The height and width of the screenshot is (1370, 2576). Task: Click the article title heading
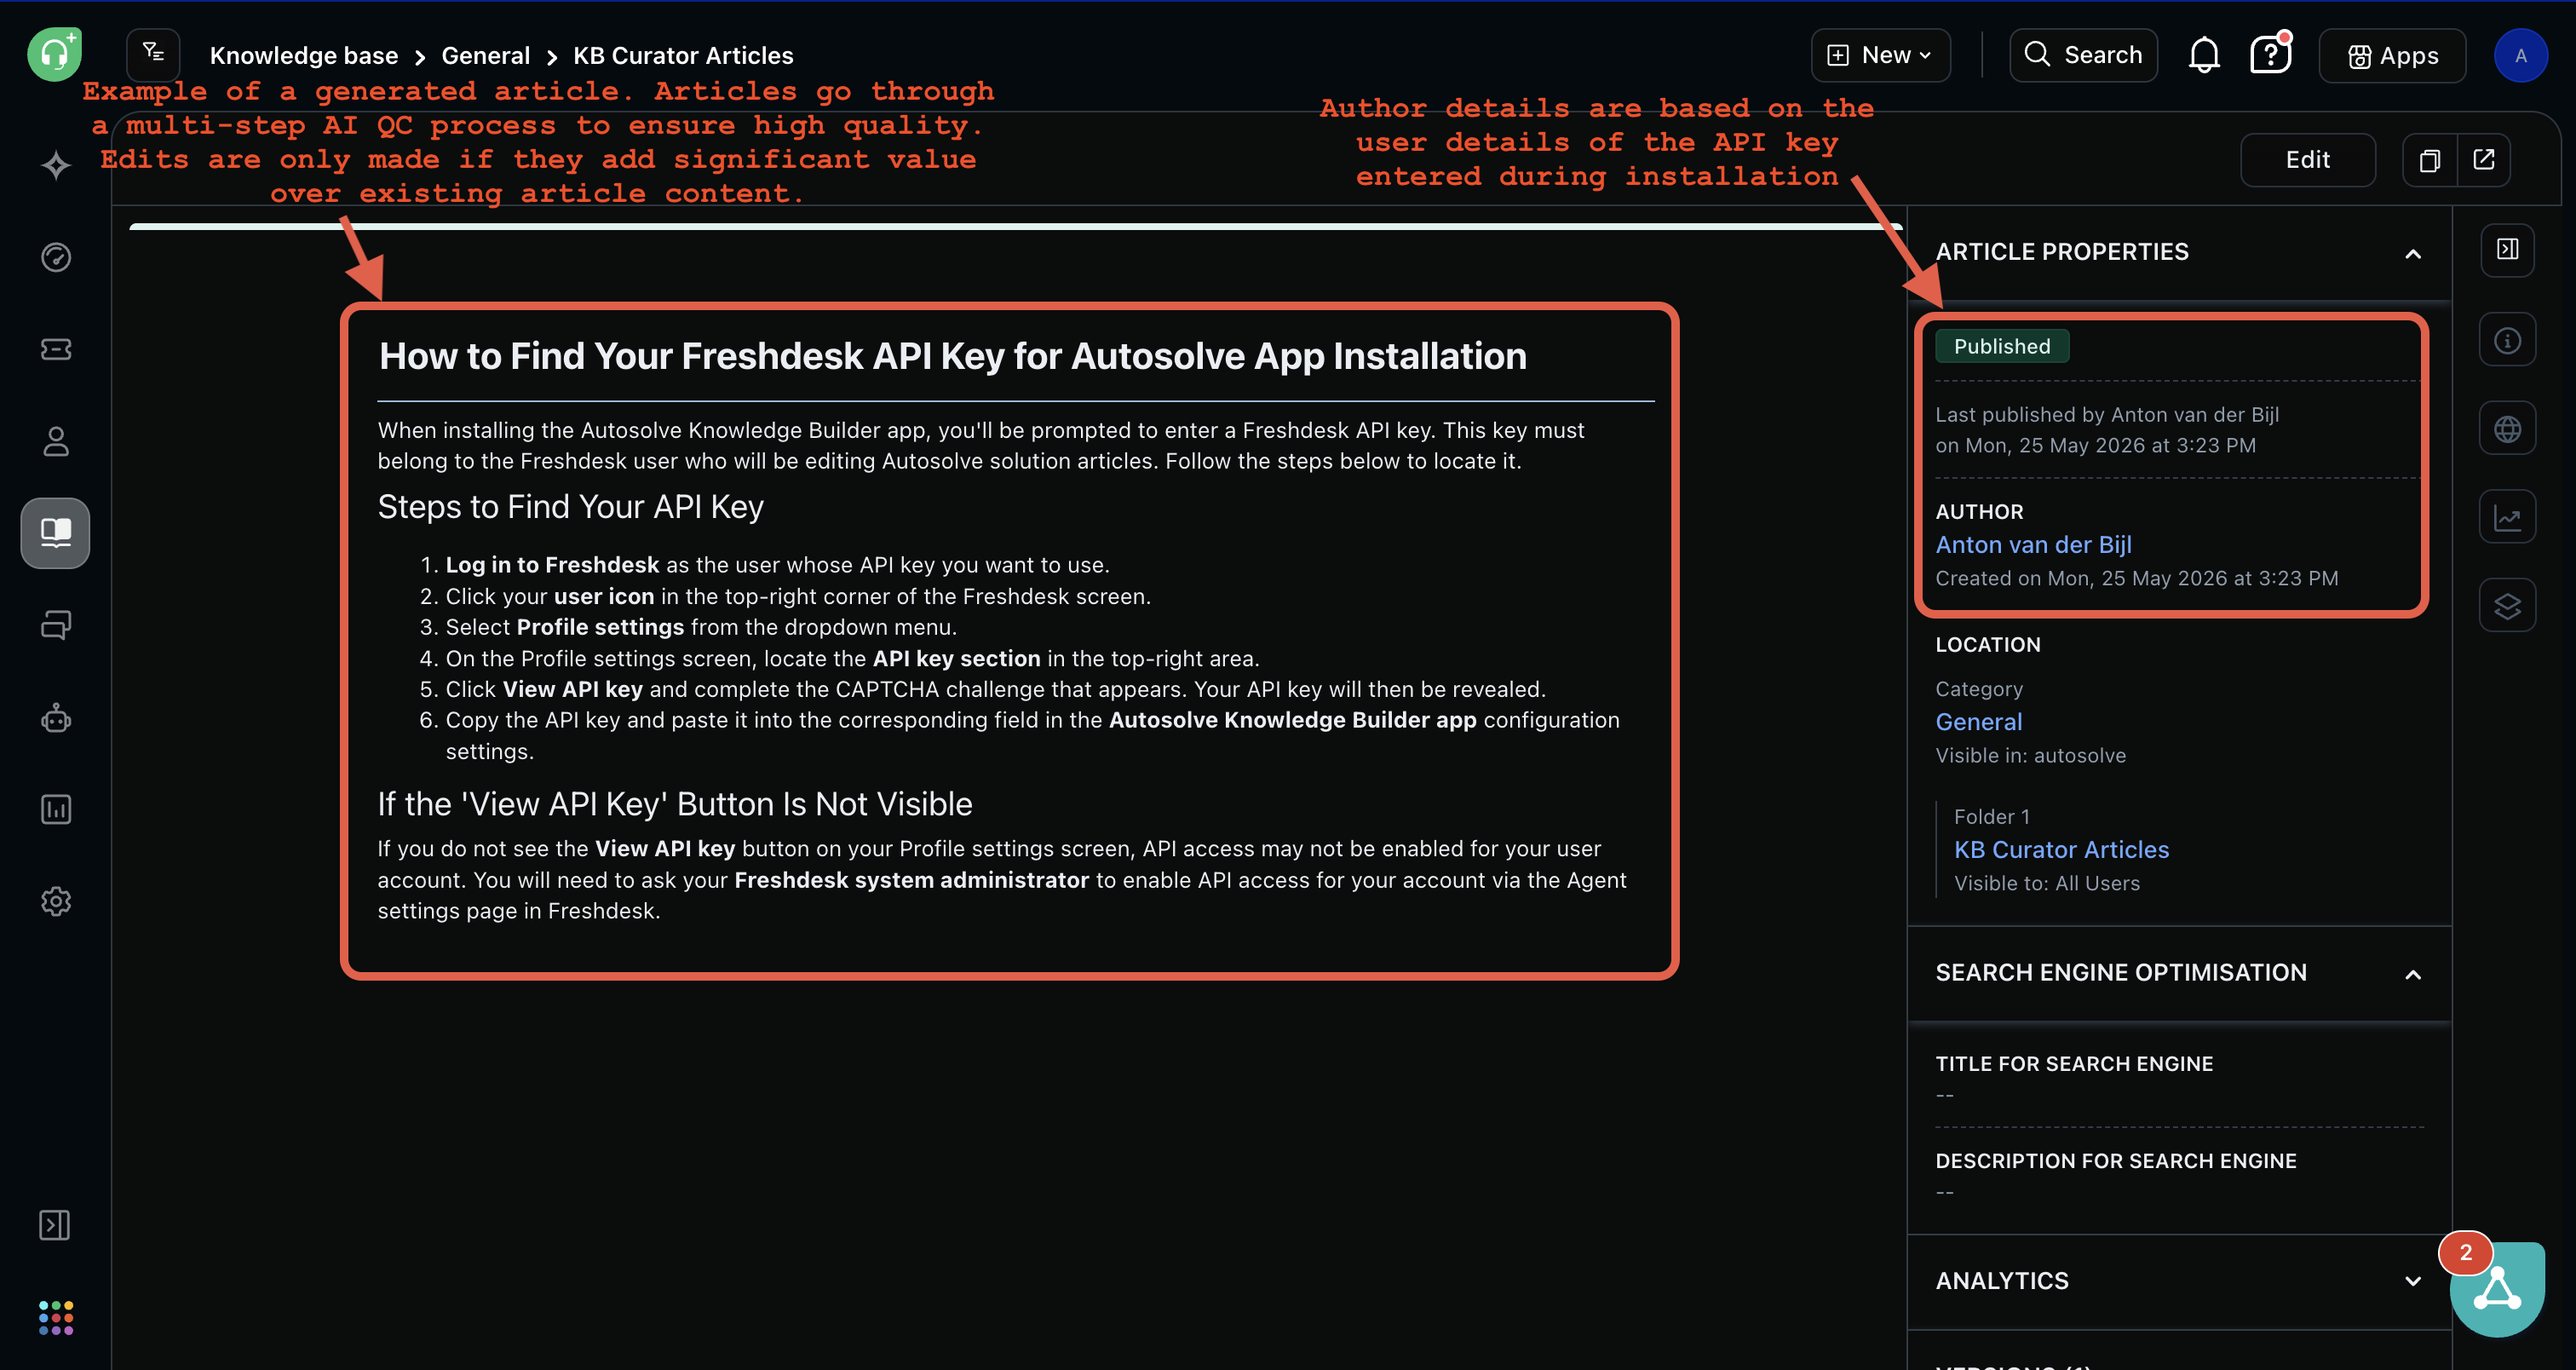pos(953,357)
